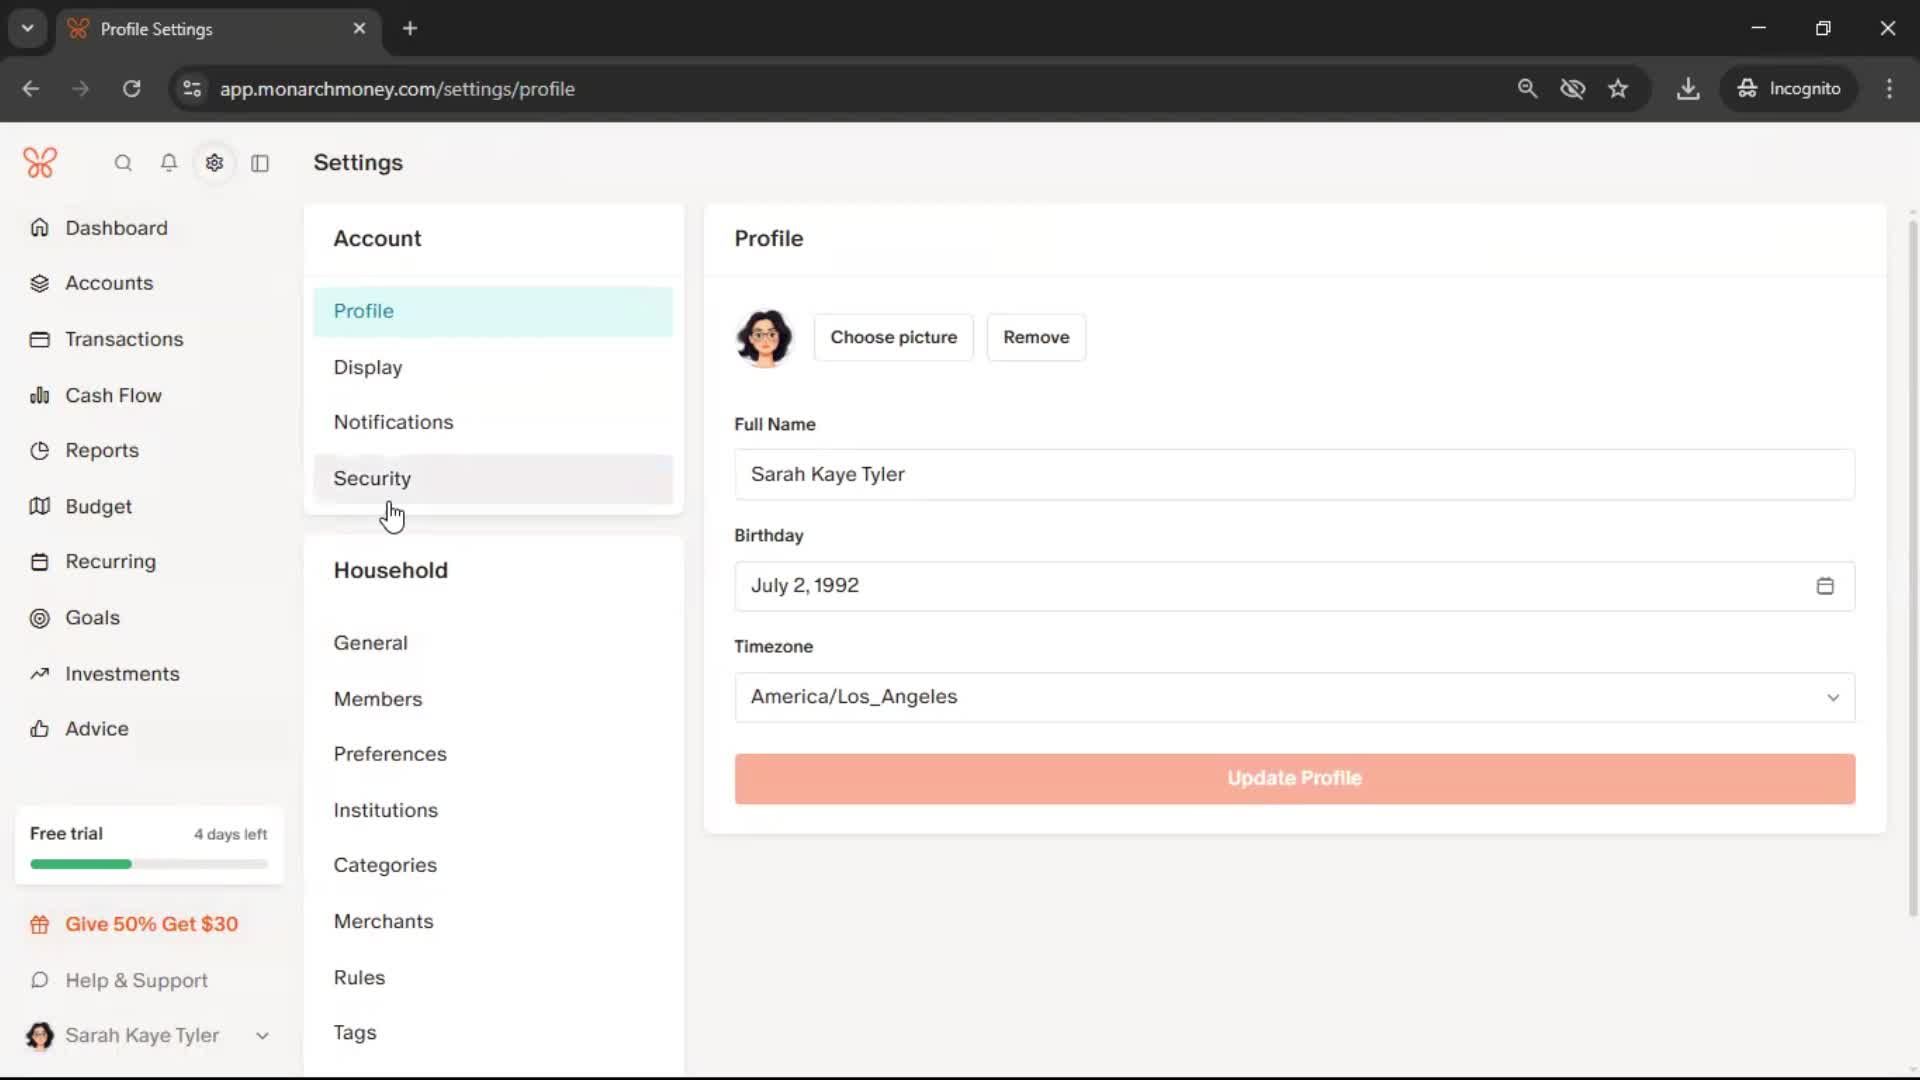Click the Monarch butterfly logo
Image resolution: width=1920 pixels, height=1080 pixels.
[x=40, y=162]
